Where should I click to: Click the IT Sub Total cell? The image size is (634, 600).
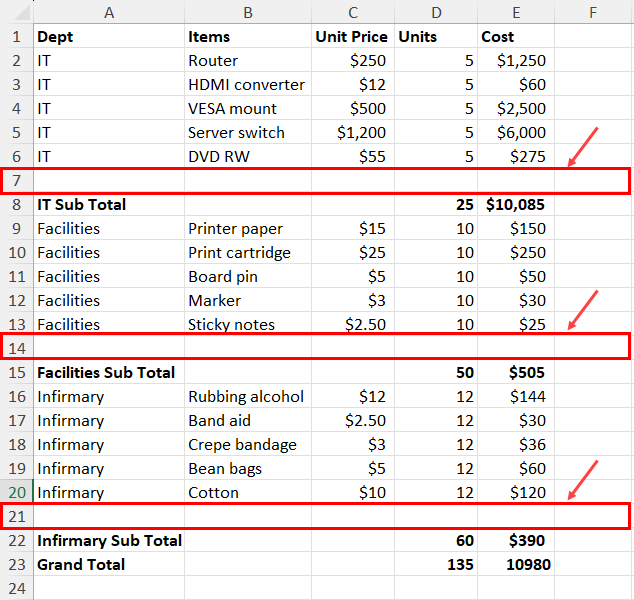[109, 205]
